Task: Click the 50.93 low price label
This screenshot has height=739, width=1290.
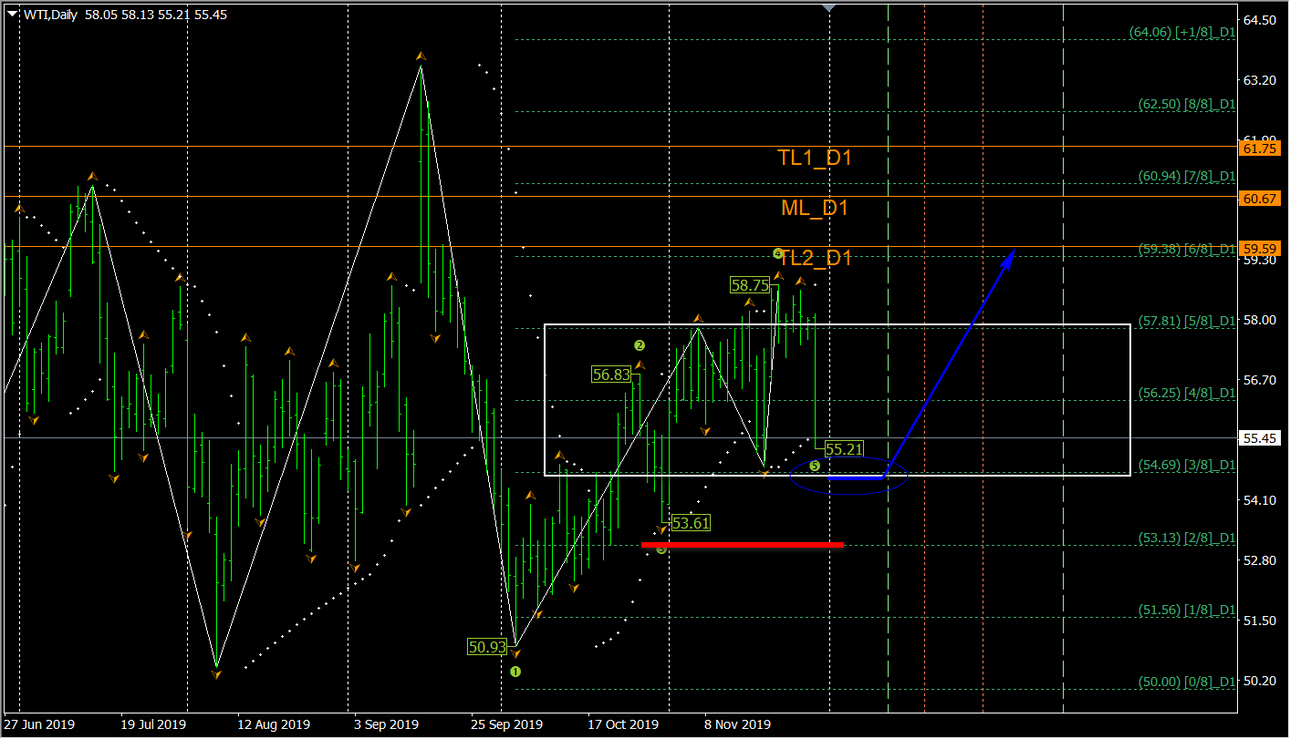Action: point(488,647)
